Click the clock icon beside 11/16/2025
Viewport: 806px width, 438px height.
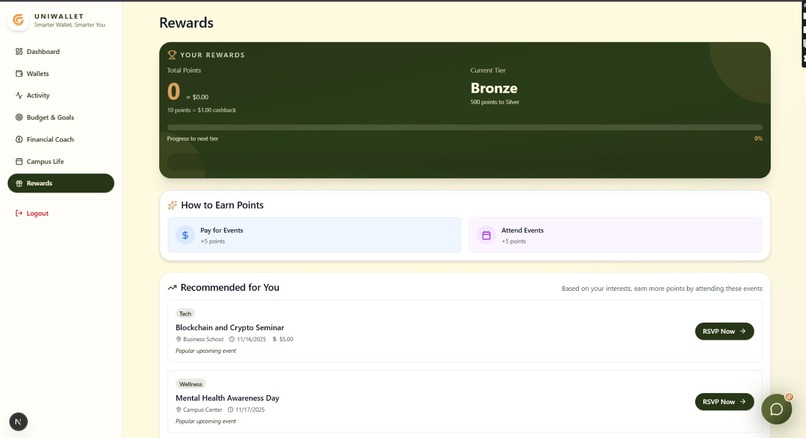point(231,339)
